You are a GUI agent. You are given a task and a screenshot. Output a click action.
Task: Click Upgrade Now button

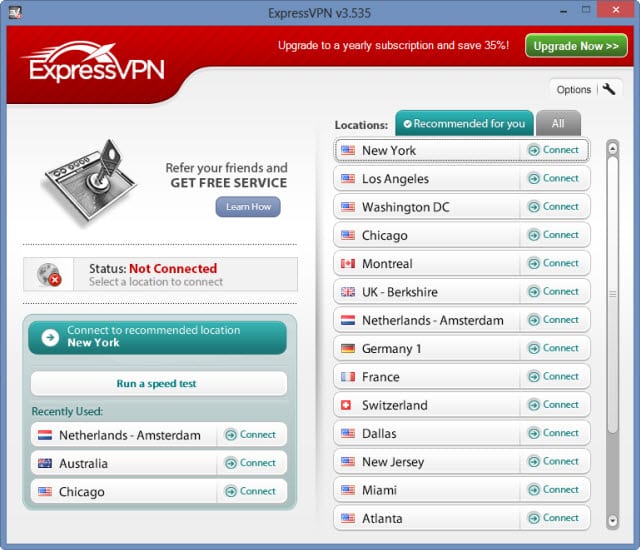[576, 46]
